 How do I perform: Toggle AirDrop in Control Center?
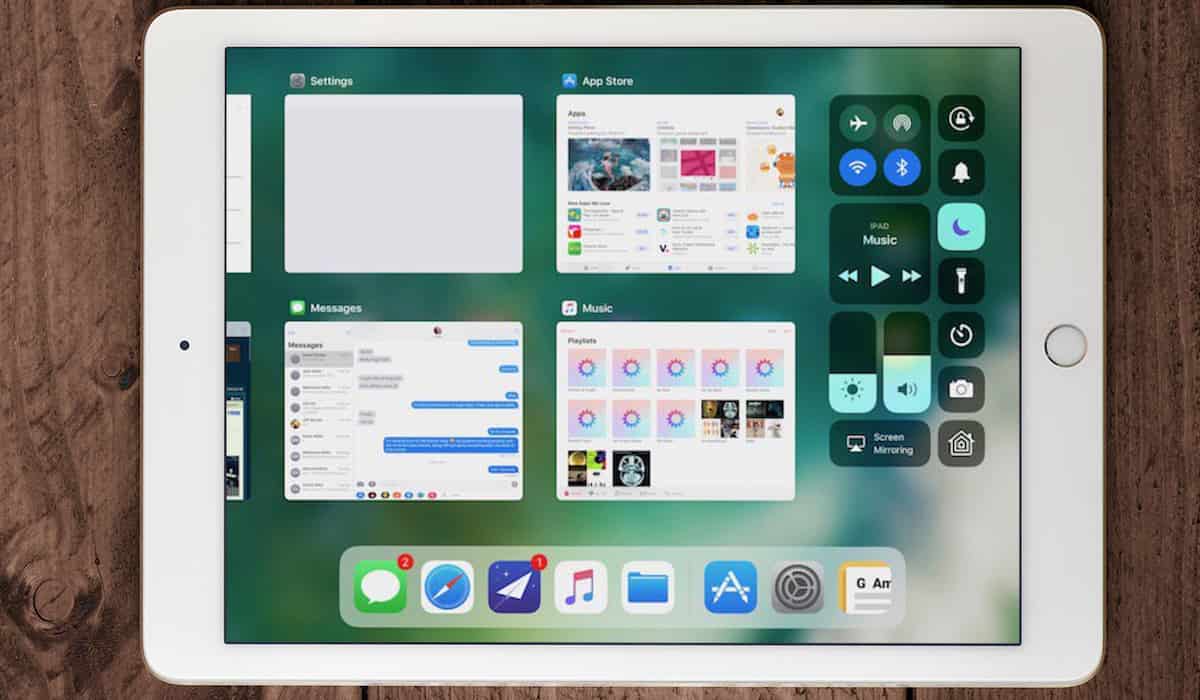click(902, 122)
